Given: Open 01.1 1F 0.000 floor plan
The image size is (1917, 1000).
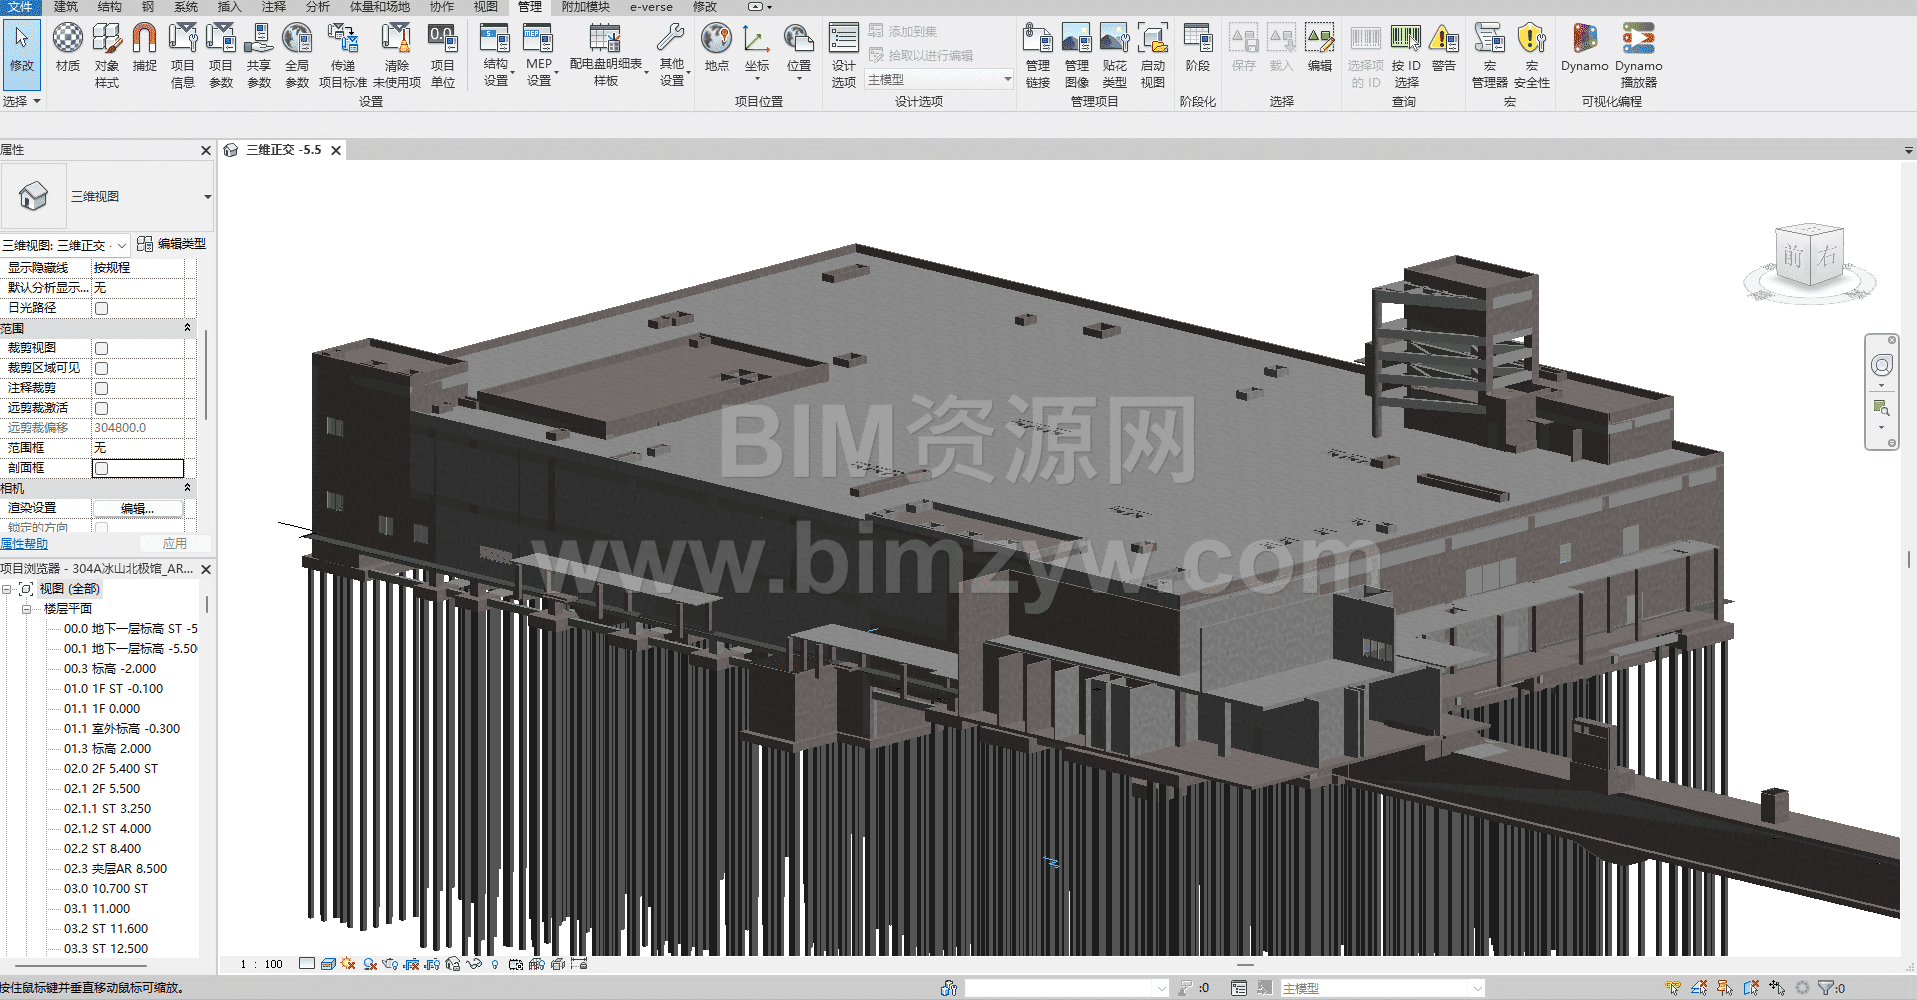Looking at the screenshot, I should (102, 709).
